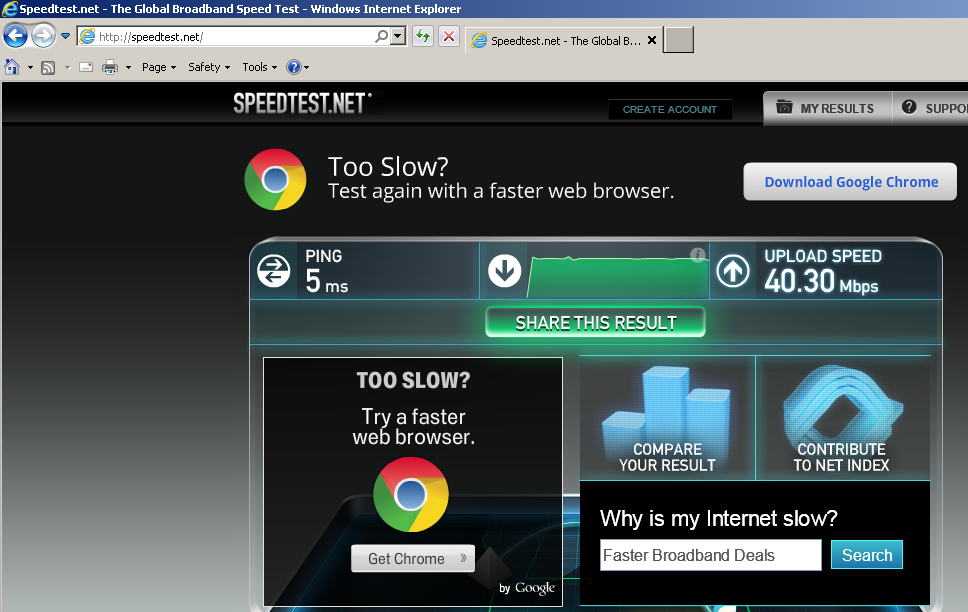Click the SPEEDTEST.NET logo
Viewport: 968px width, 612px height.
click(x=302, y=103)
